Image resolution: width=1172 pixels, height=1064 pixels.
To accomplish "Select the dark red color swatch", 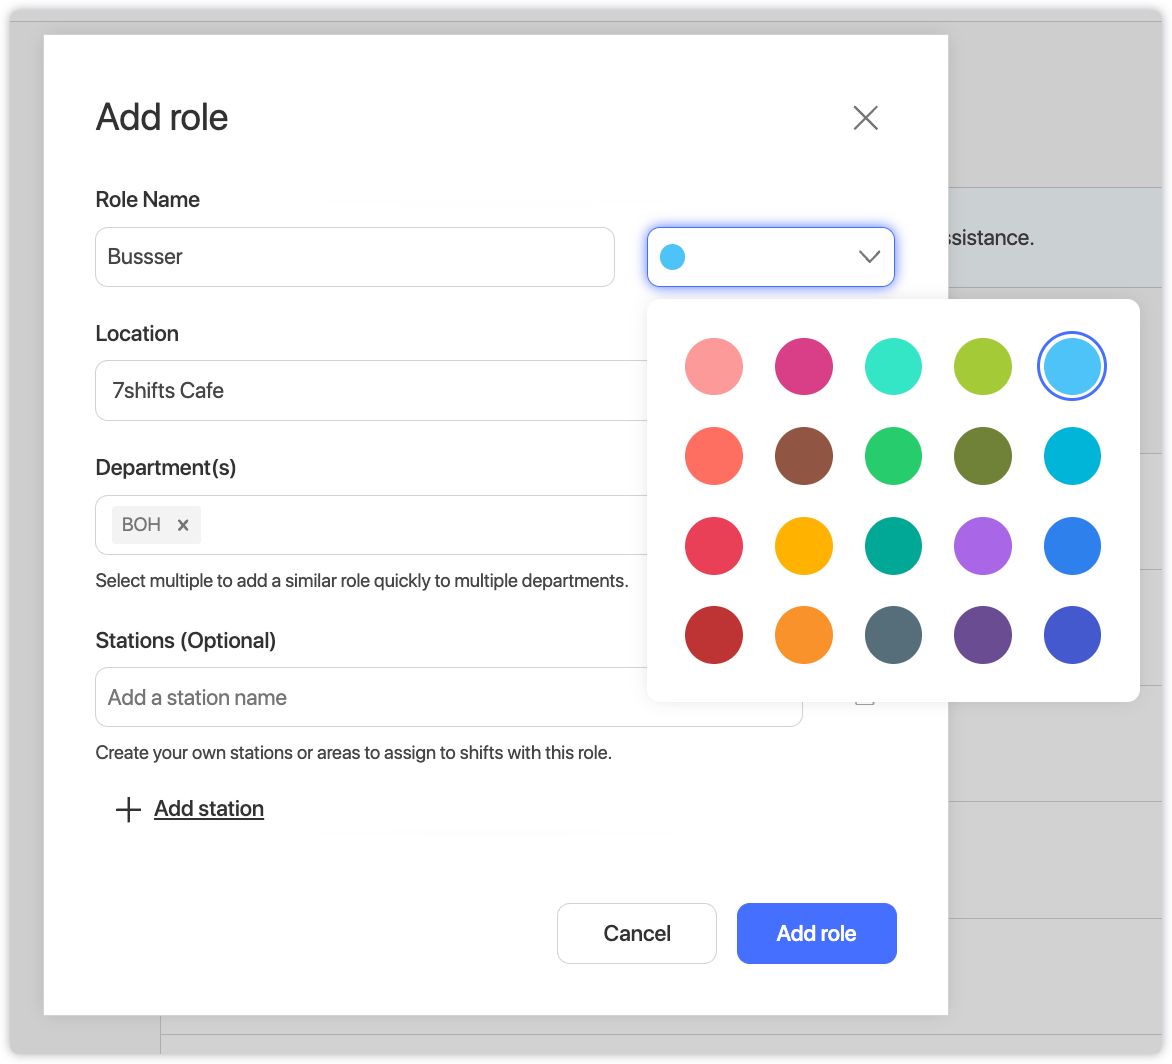I will coord(714,635).
